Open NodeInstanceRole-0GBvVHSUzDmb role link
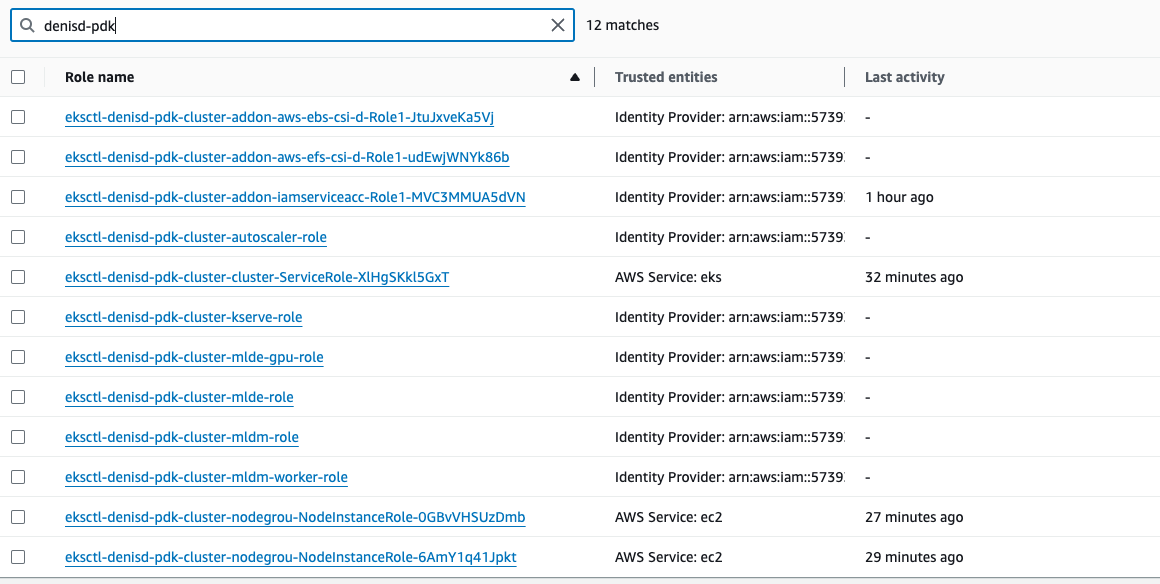This screenshot has height=584, width=1160. click(295, 517)
